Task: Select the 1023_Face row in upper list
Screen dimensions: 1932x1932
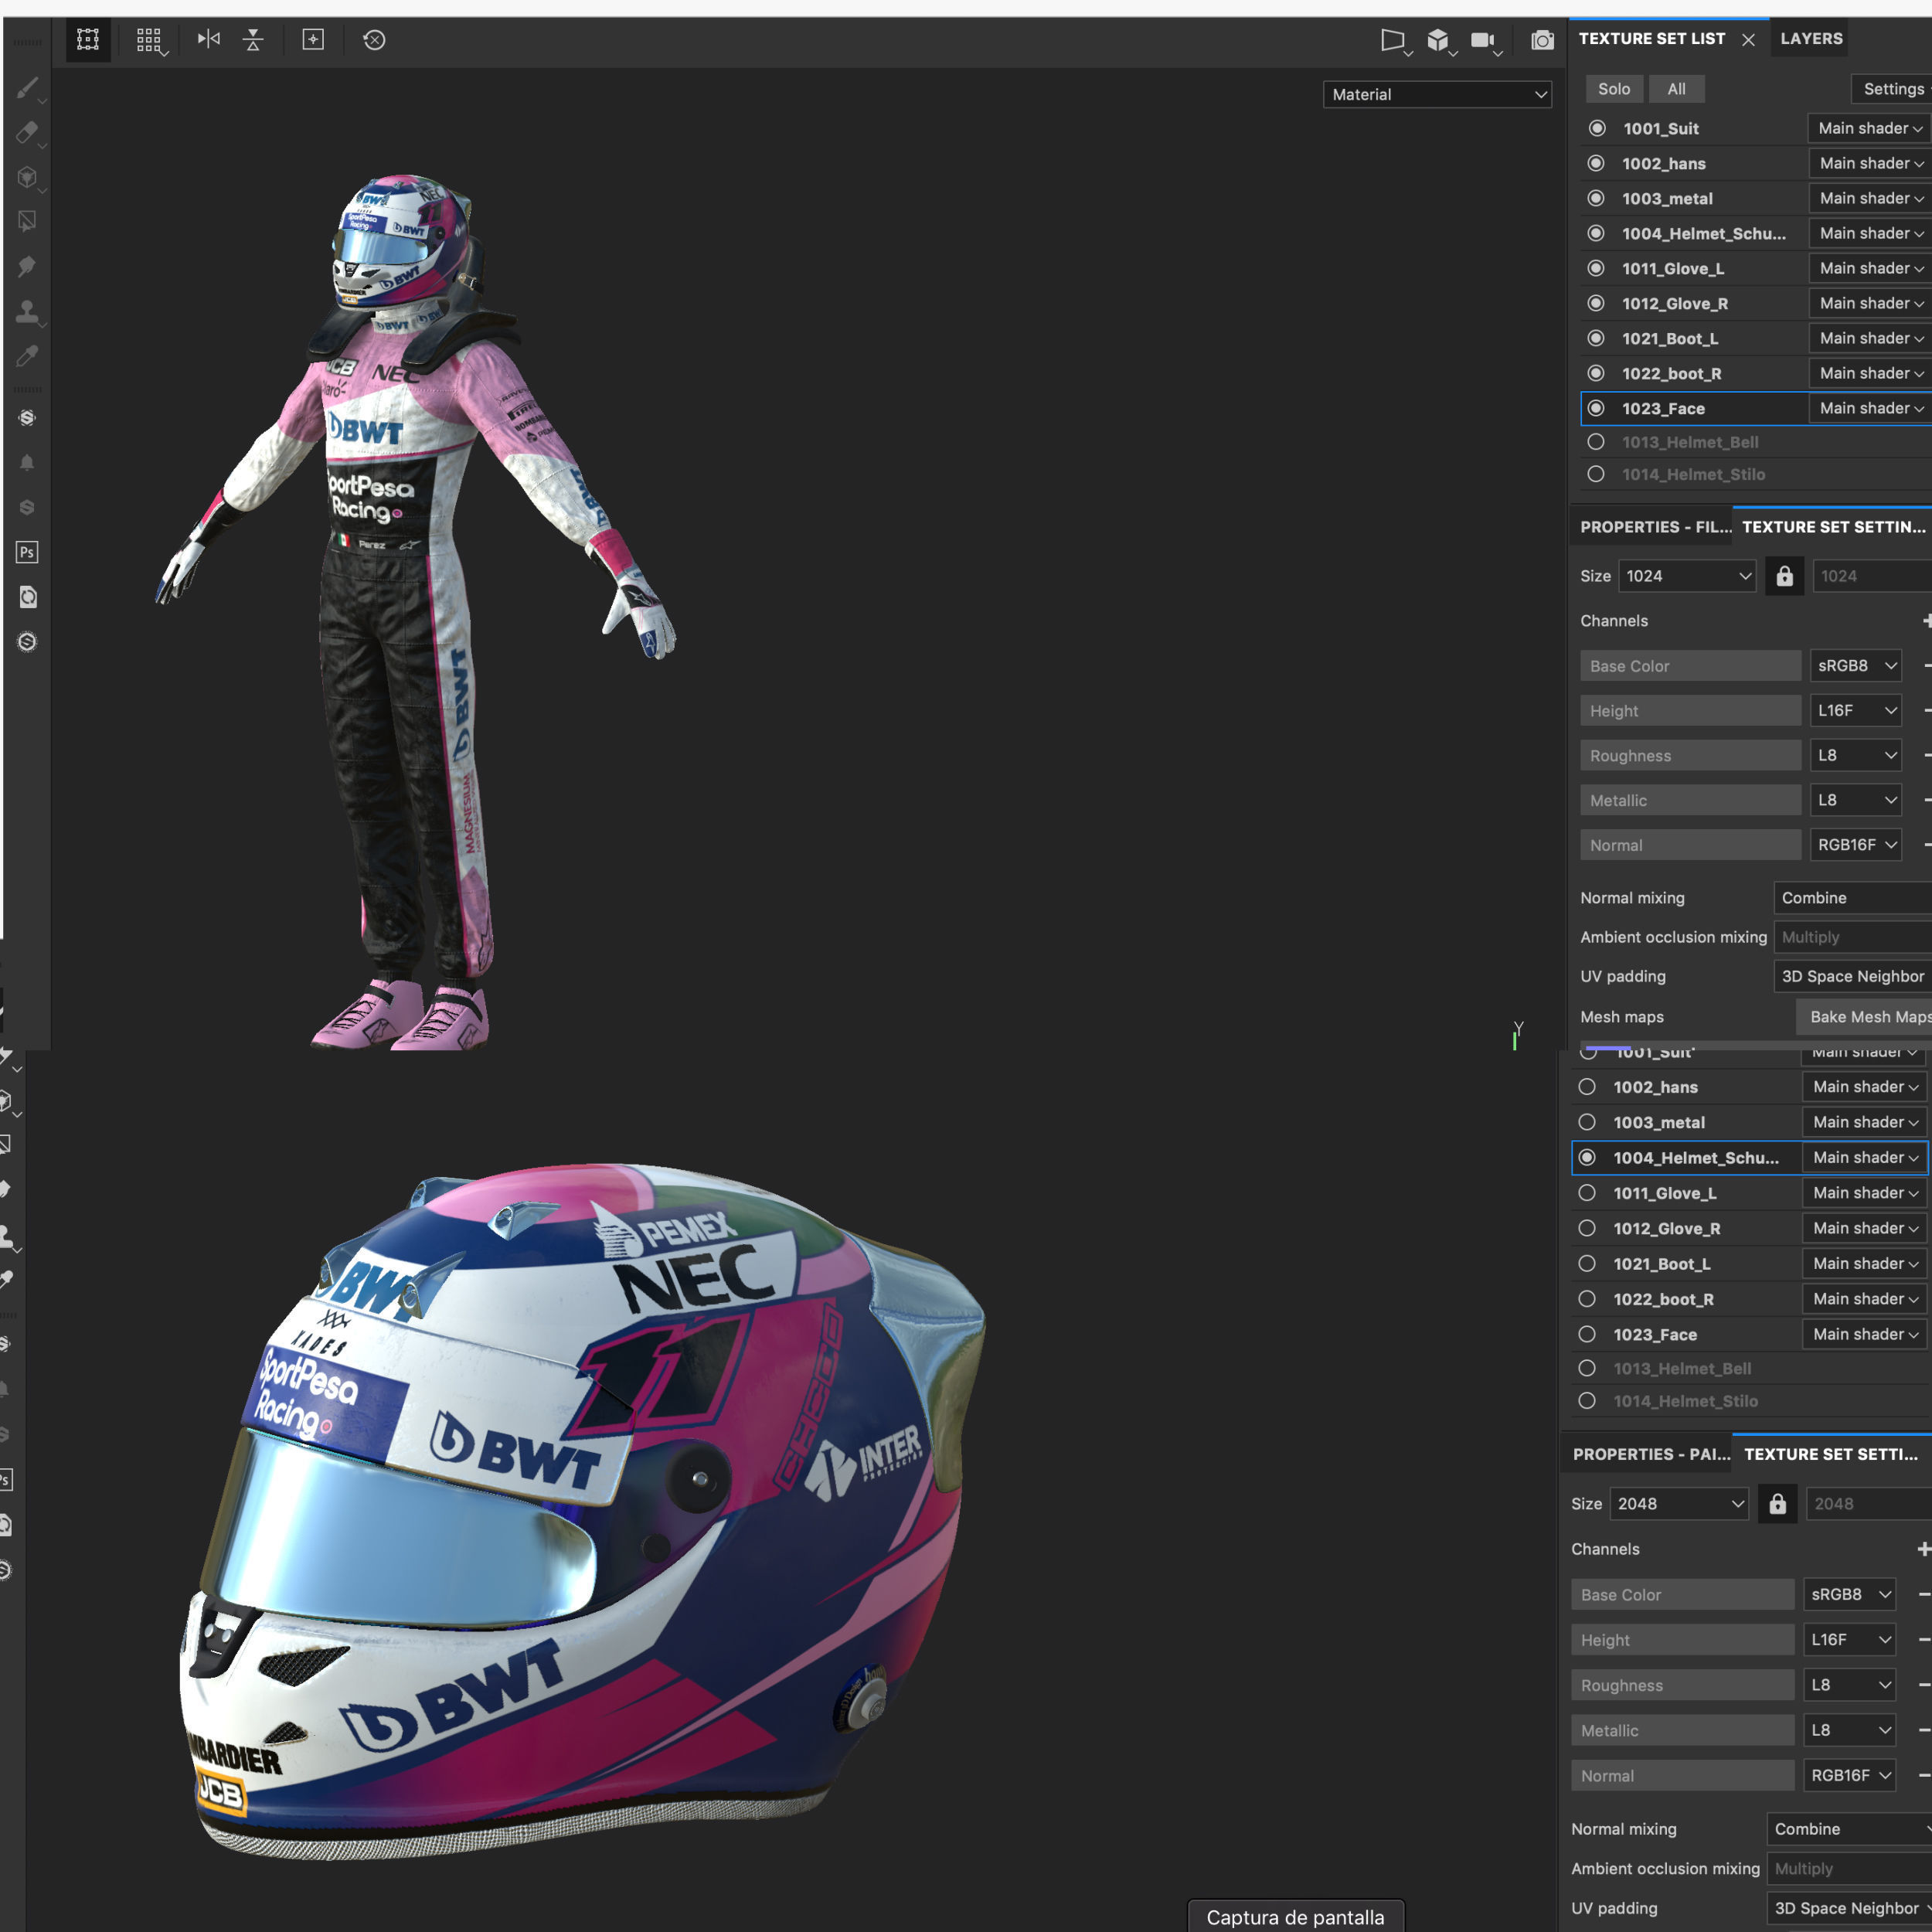Action: (x=1755, y=408)
